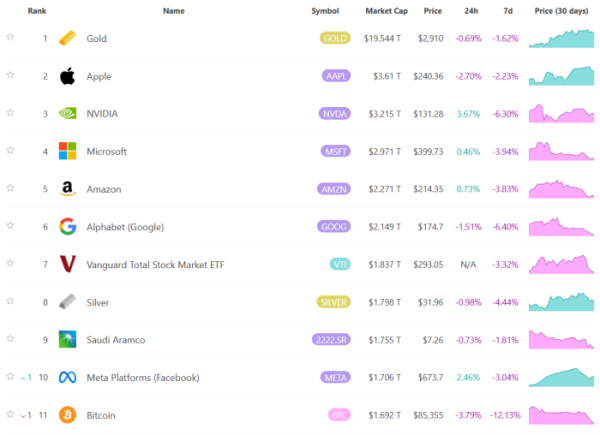The image size is (600, 435).
Task: Toggle favorite star for Gold
Action: [10, 37]
